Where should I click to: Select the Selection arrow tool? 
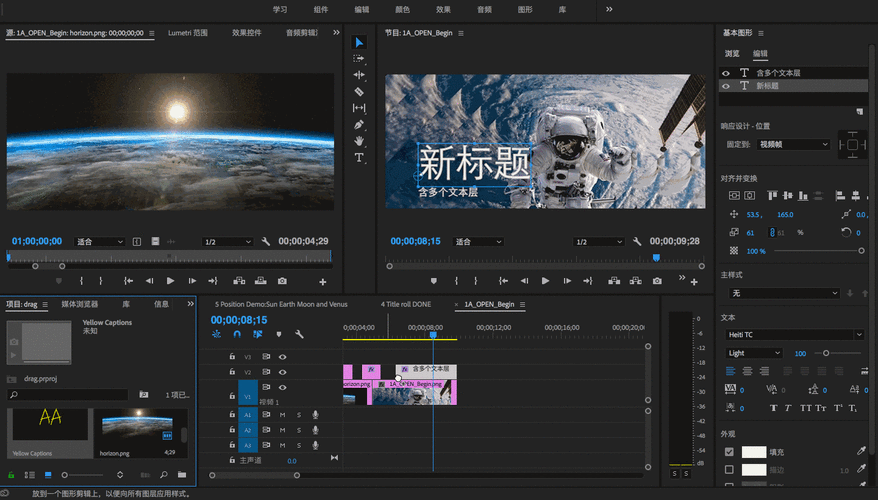359,42
